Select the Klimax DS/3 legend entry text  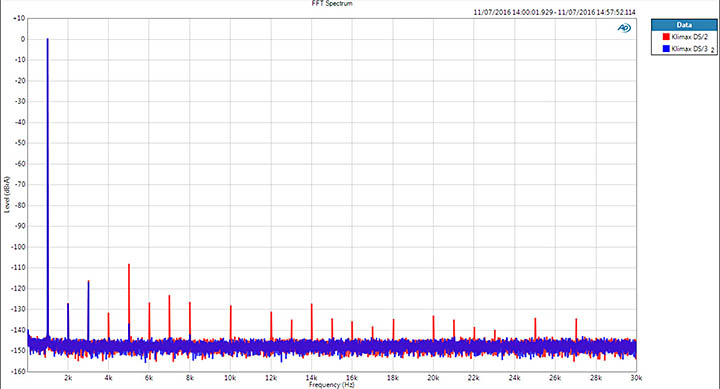tap(690, 49)
